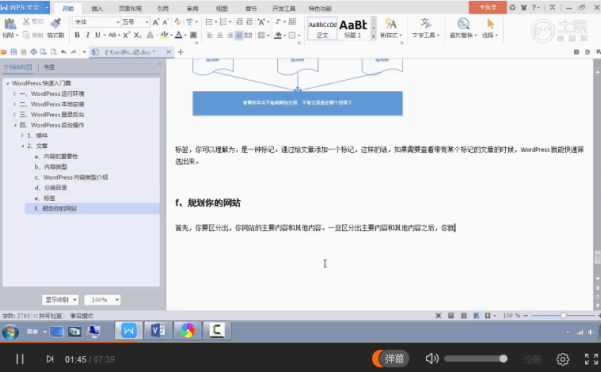Open the Text Tools icon
Viewport: 601px width, 372px height.
[425, 24]
